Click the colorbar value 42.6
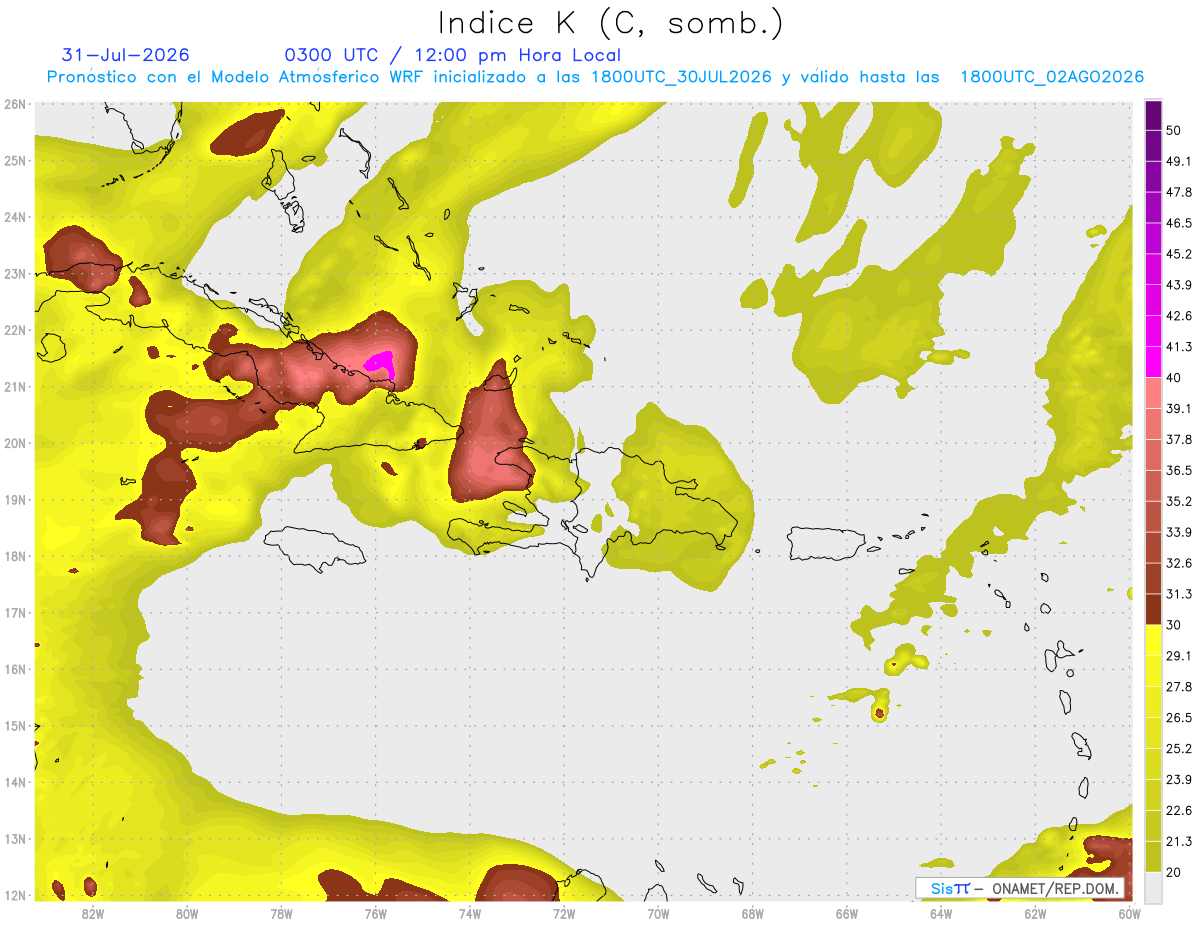This screenshot has width=1200, height=927. [x=1178, y=316]
